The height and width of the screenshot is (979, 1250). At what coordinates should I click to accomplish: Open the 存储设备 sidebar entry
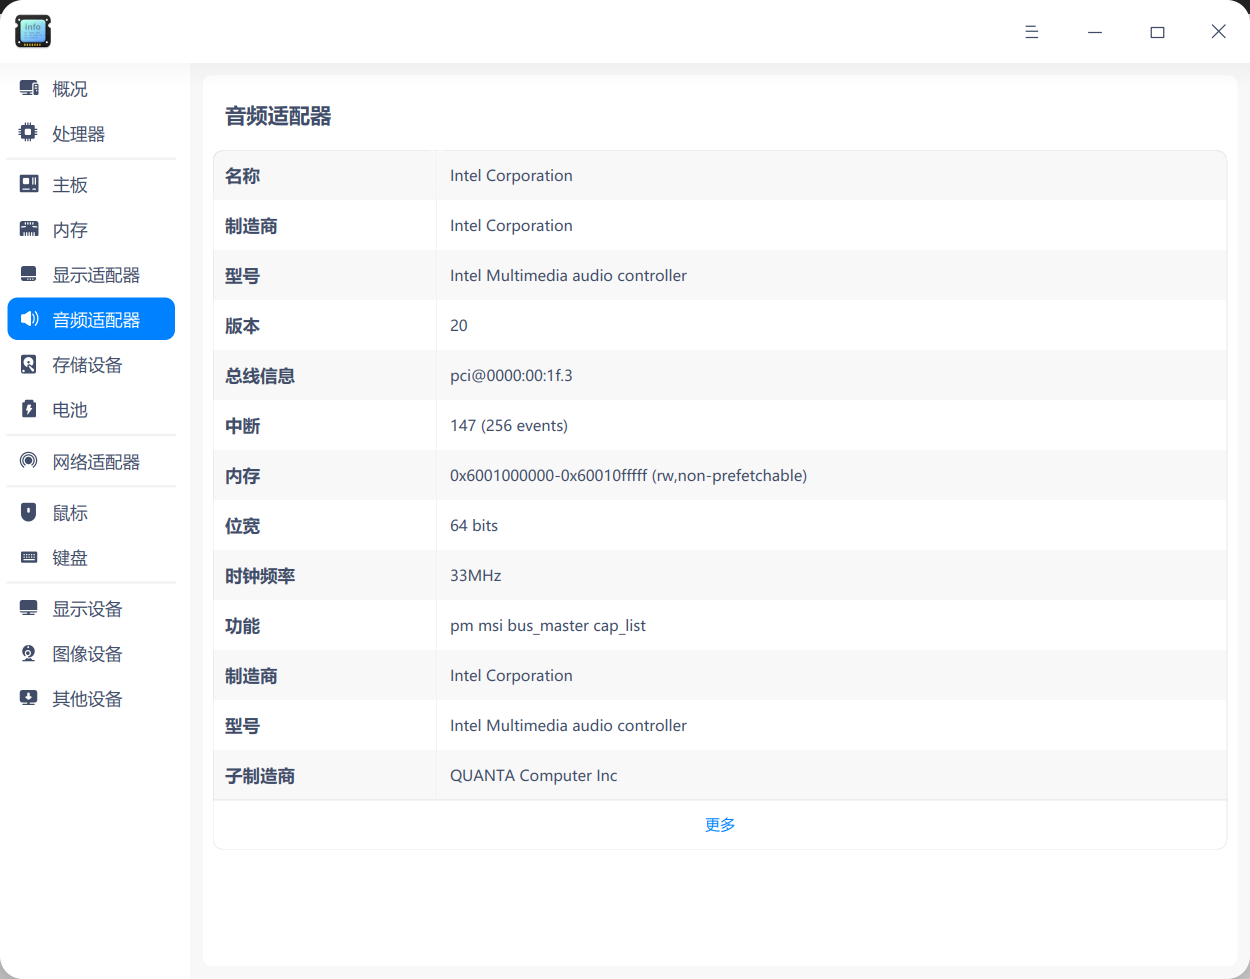(x=91, y=365)
